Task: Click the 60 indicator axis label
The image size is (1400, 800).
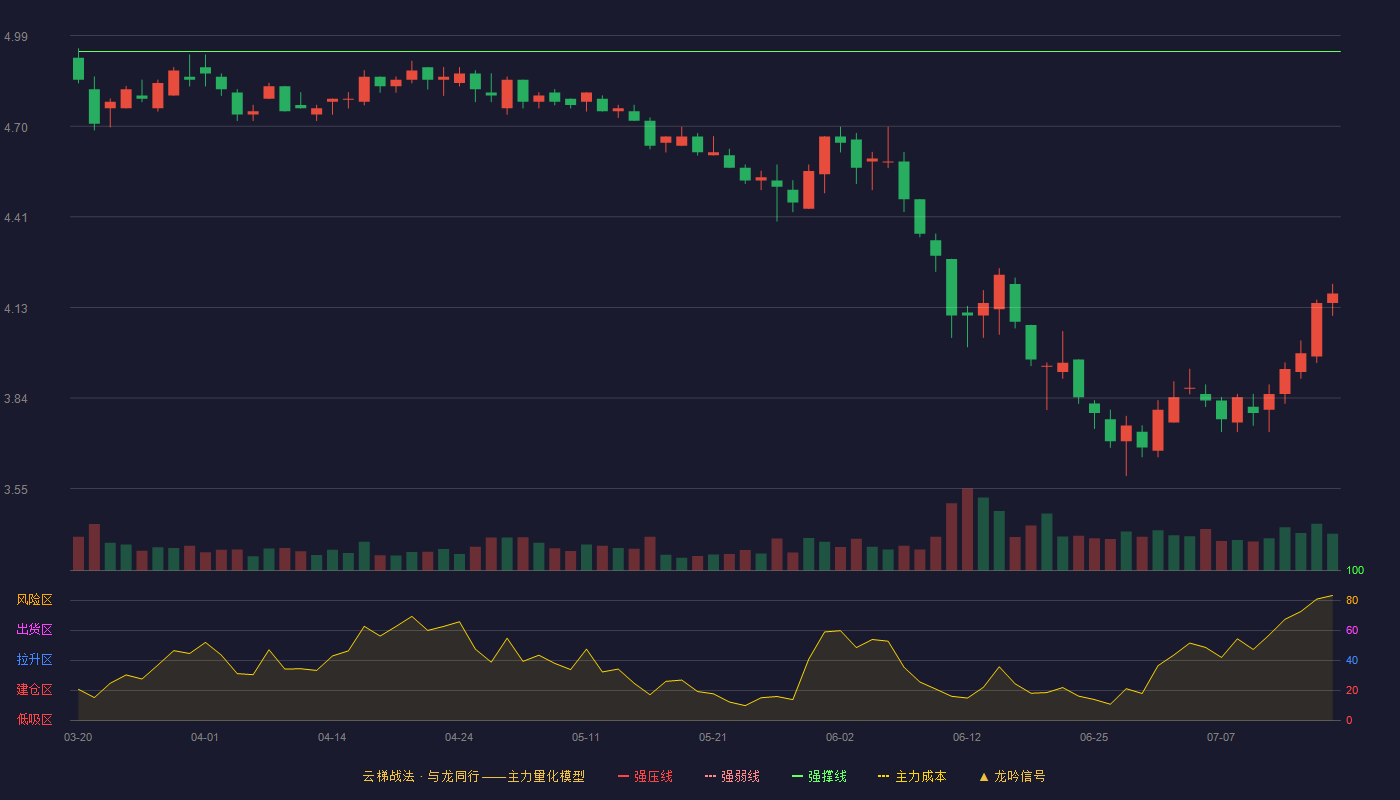Action: tap(1352, 630)
